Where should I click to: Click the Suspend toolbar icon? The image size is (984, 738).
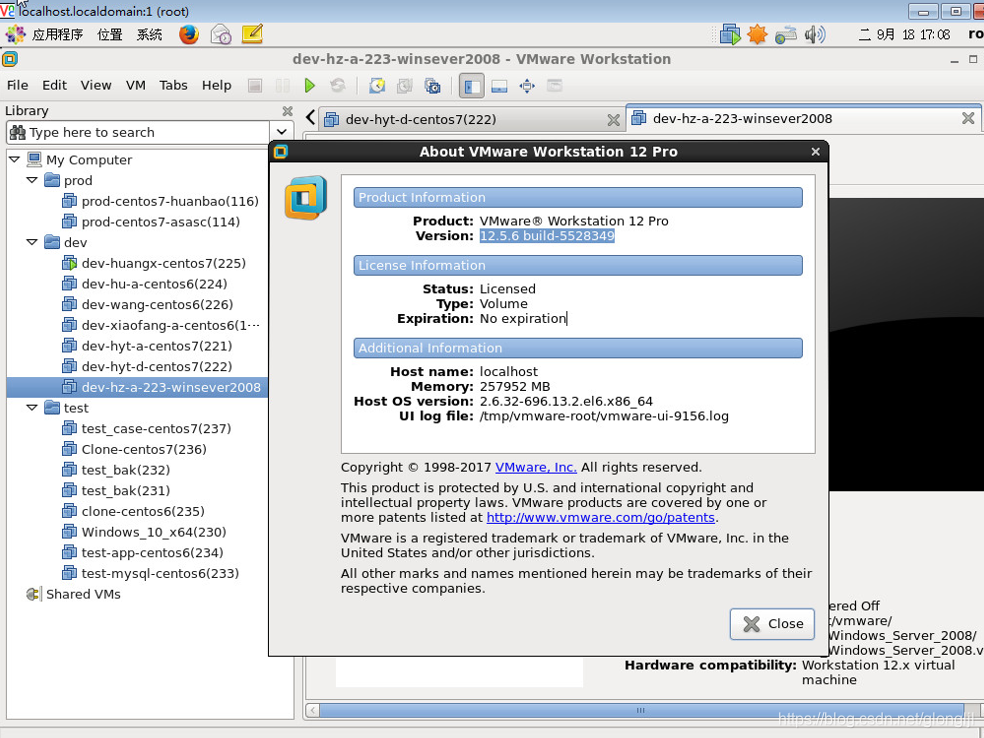coord(282,85)
